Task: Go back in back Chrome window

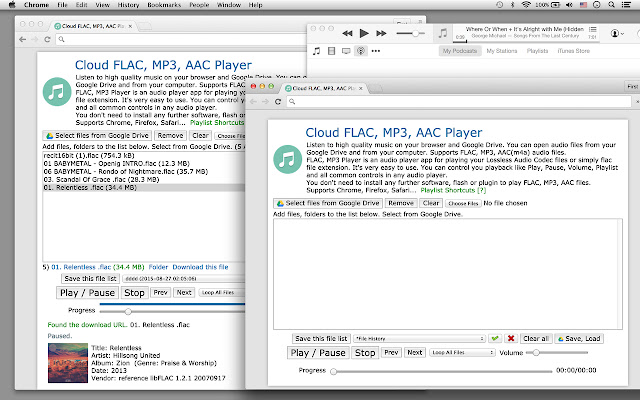Action: pos(22,39)
